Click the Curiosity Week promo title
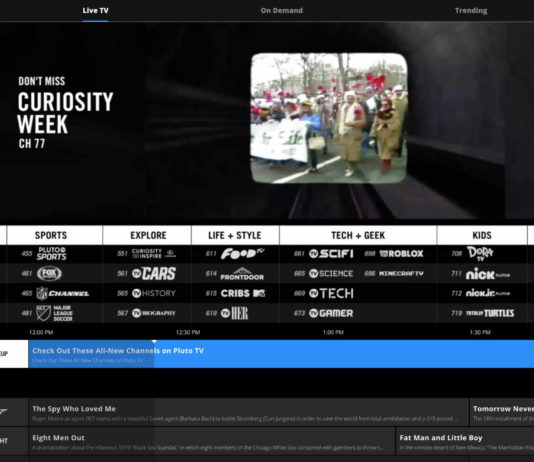The height and width of the screenshot is (462, 534). 65,113
